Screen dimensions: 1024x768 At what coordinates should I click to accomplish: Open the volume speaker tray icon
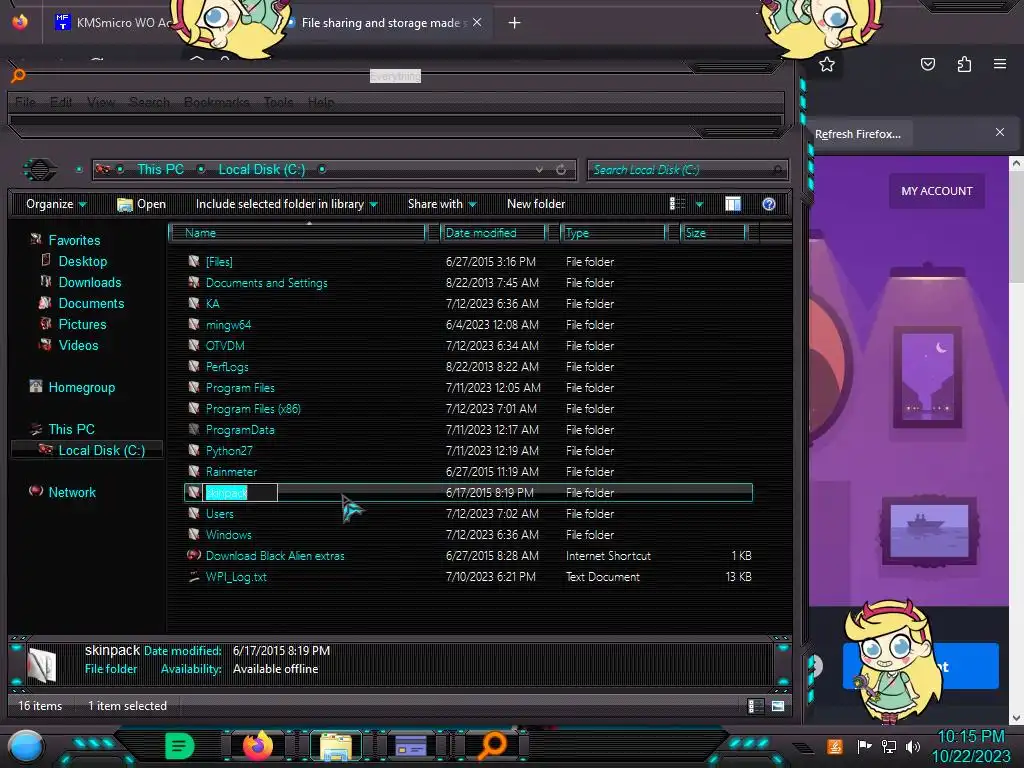click(913, 746)
